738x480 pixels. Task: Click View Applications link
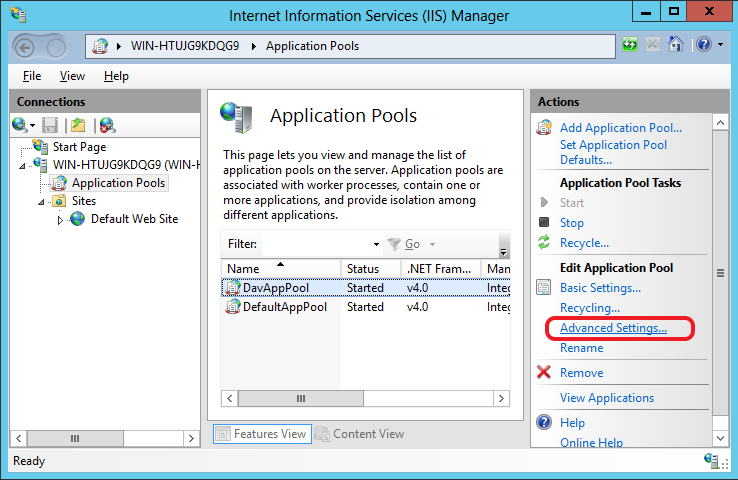[607, 398]
